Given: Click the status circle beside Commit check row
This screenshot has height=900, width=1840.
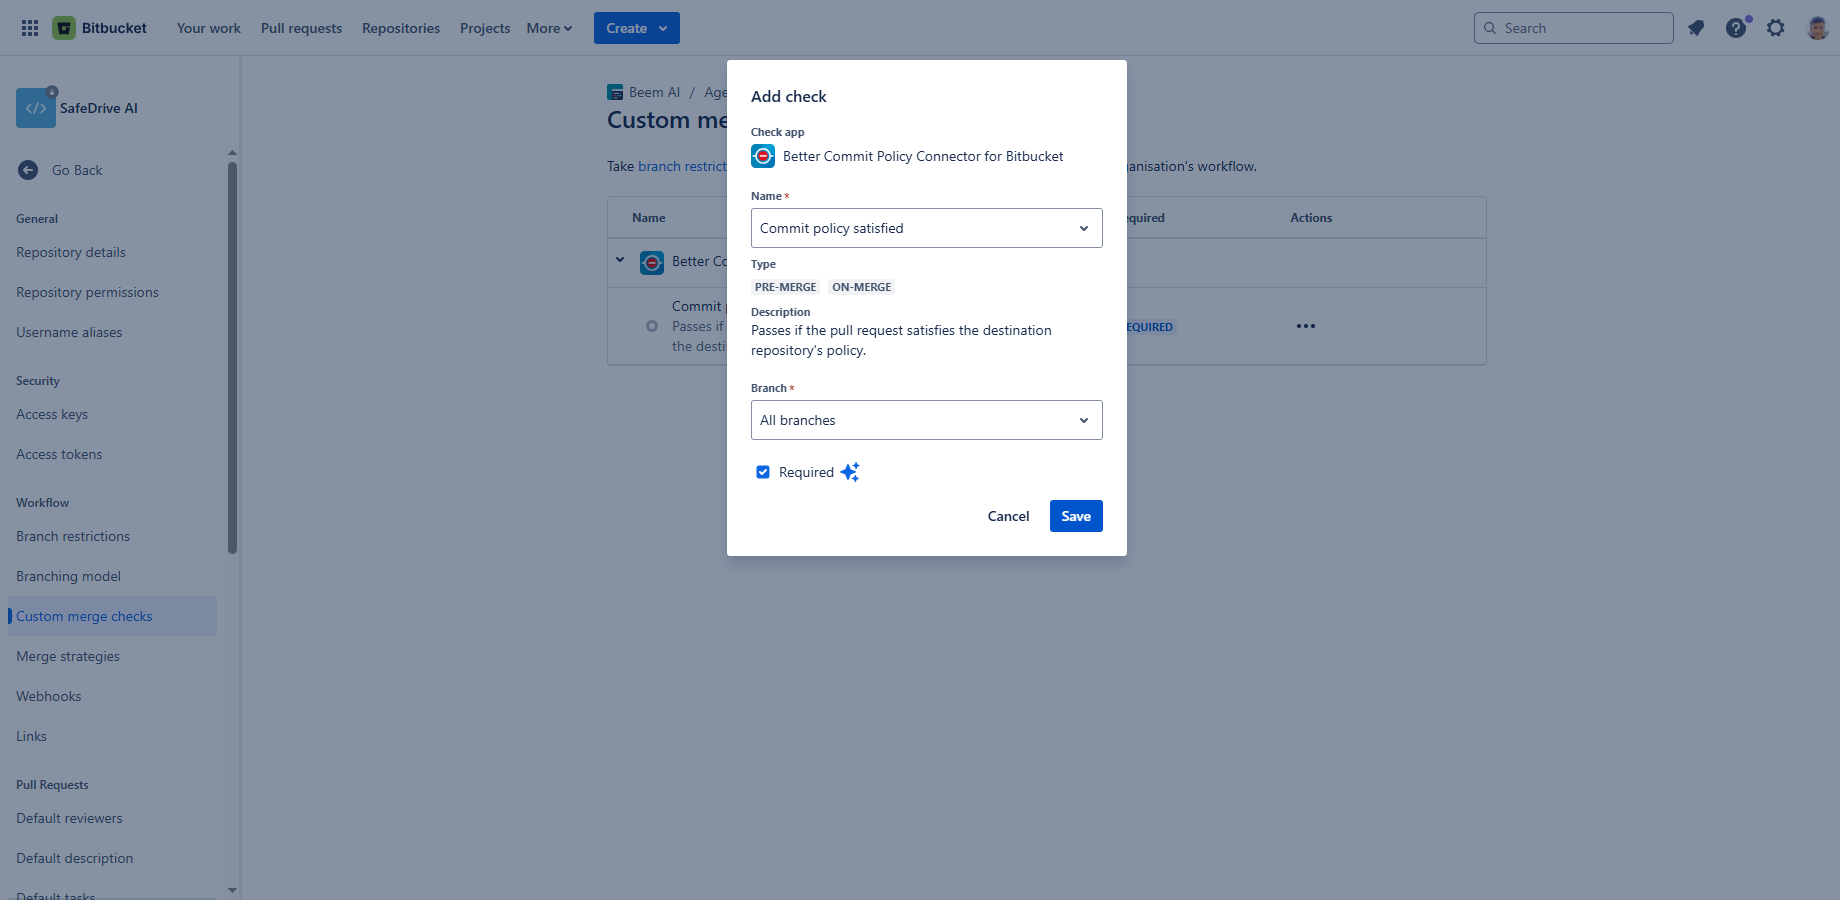Looking at the screenshot, I should (652, 326).
